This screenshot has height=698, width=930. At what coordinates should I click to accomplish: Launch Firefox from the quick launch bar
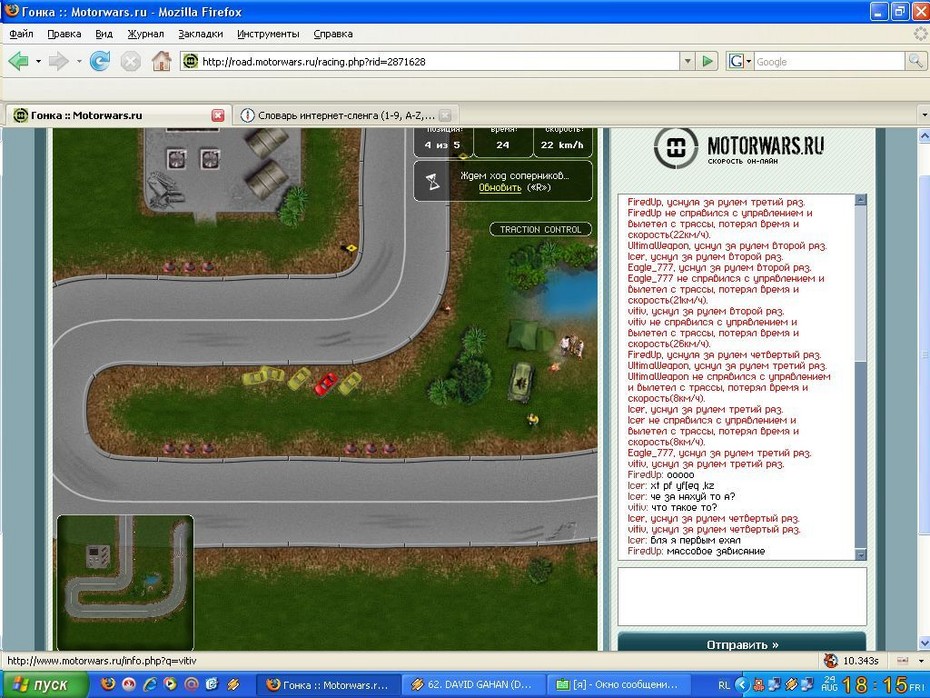point(108,684)
